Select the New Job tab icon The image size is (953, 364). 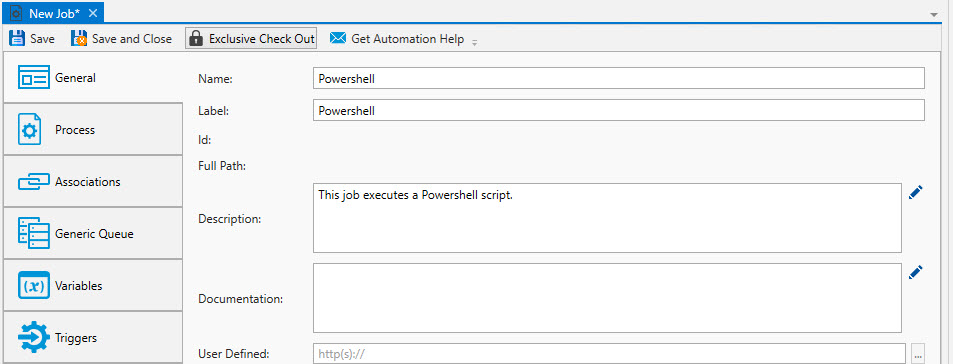[16, 13]
